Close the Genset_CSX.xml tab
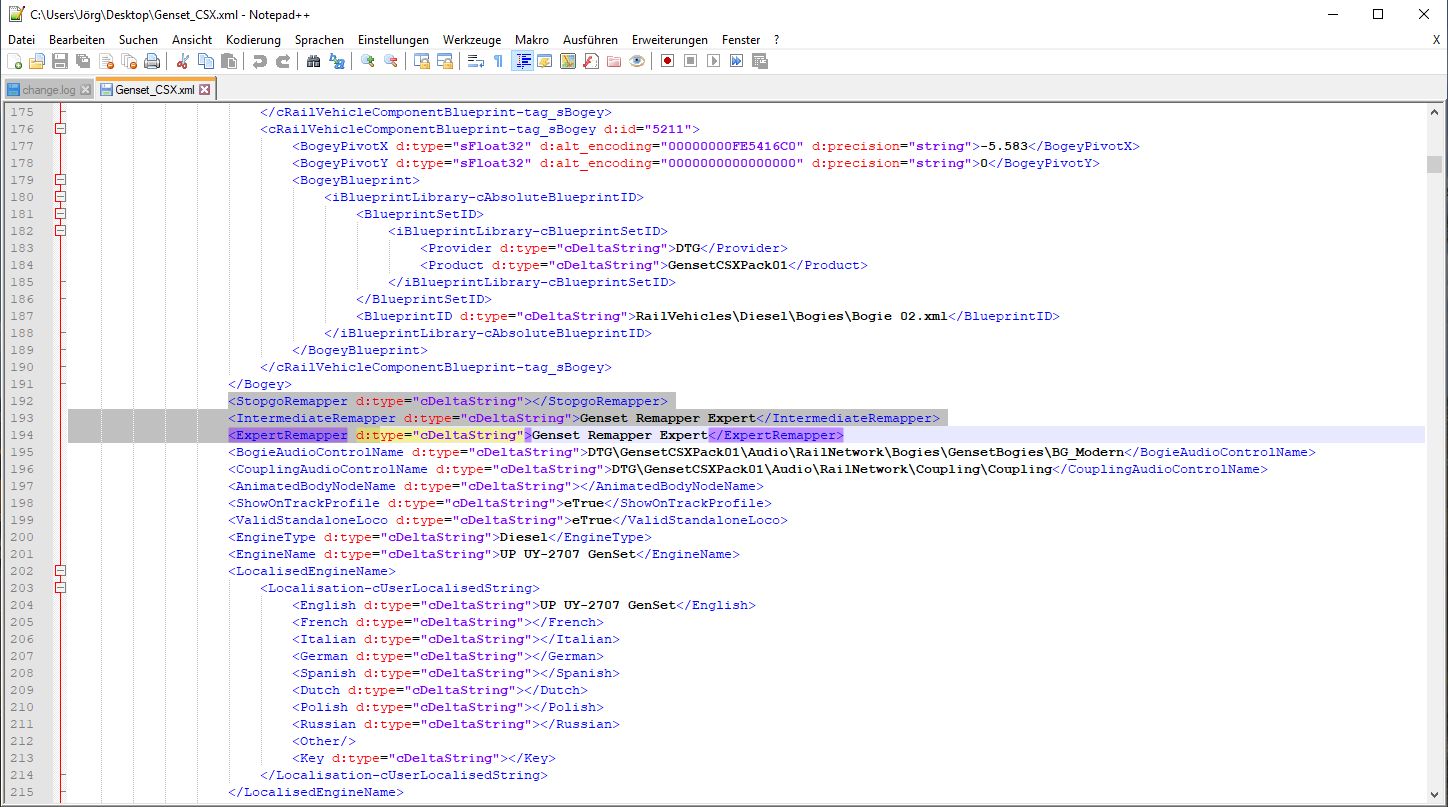 tap(204, 90)
